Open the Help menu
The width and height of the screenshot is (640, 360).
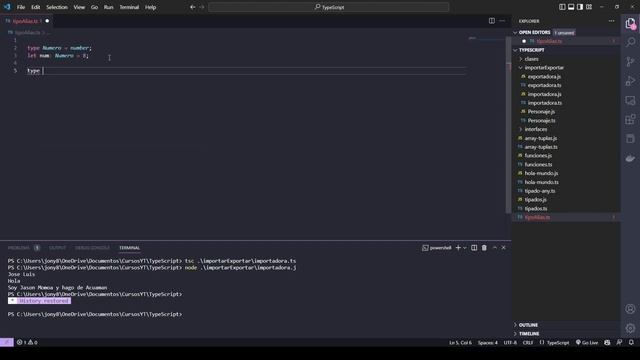pyautogui.click(x=150, y=7)
